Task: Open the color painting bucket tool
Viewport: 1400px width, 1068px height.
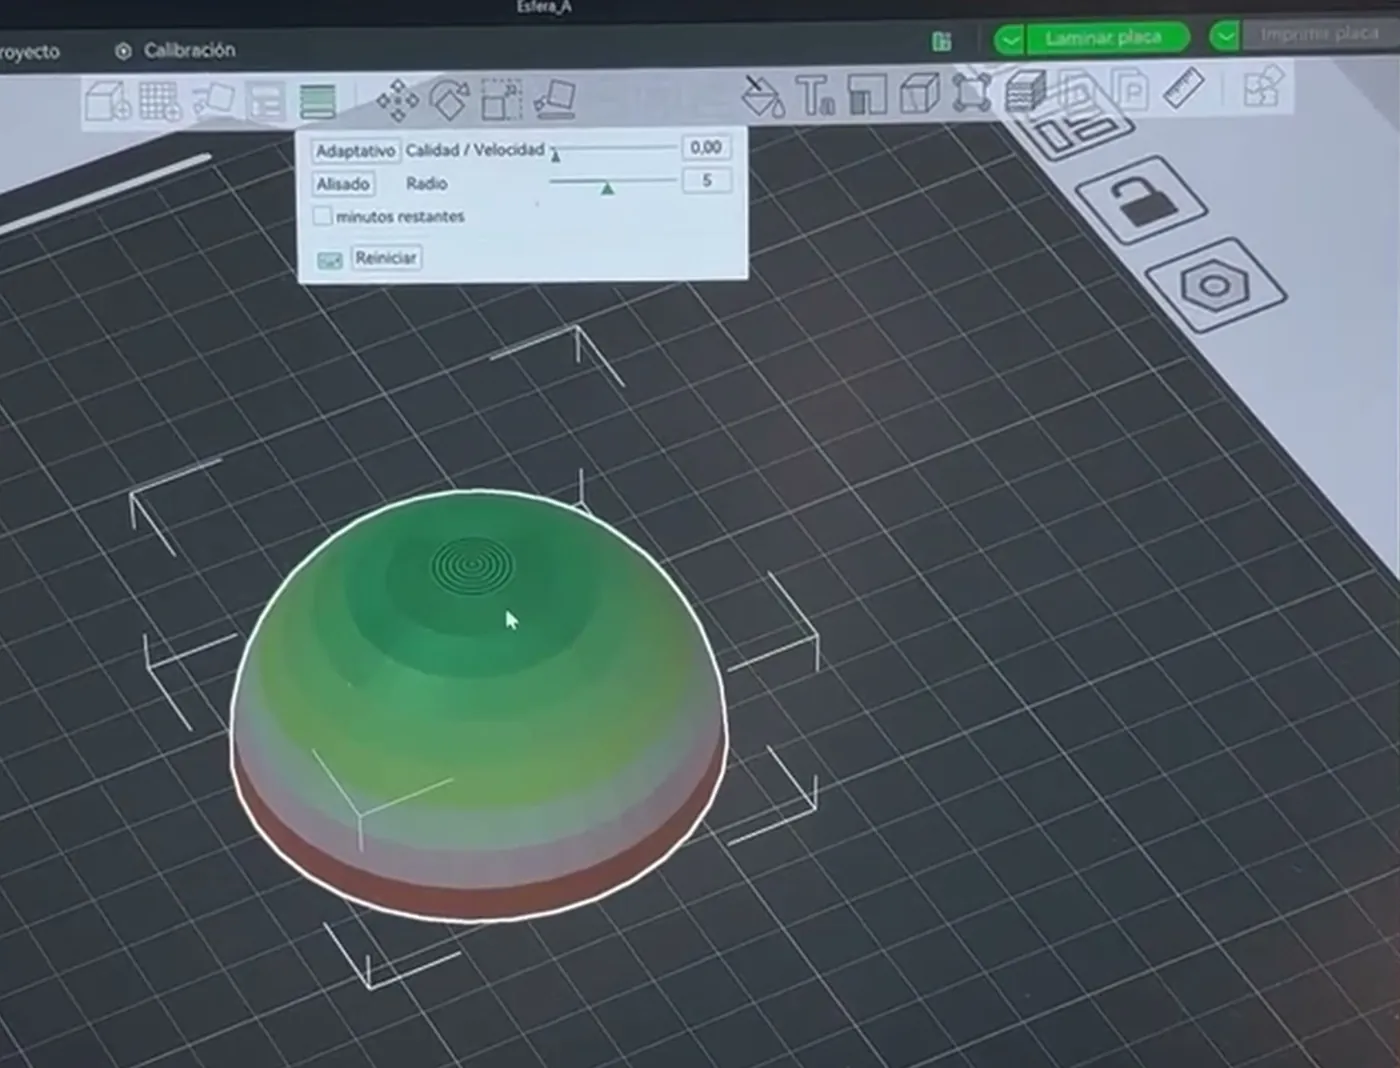Action: [x=763, y=95]
